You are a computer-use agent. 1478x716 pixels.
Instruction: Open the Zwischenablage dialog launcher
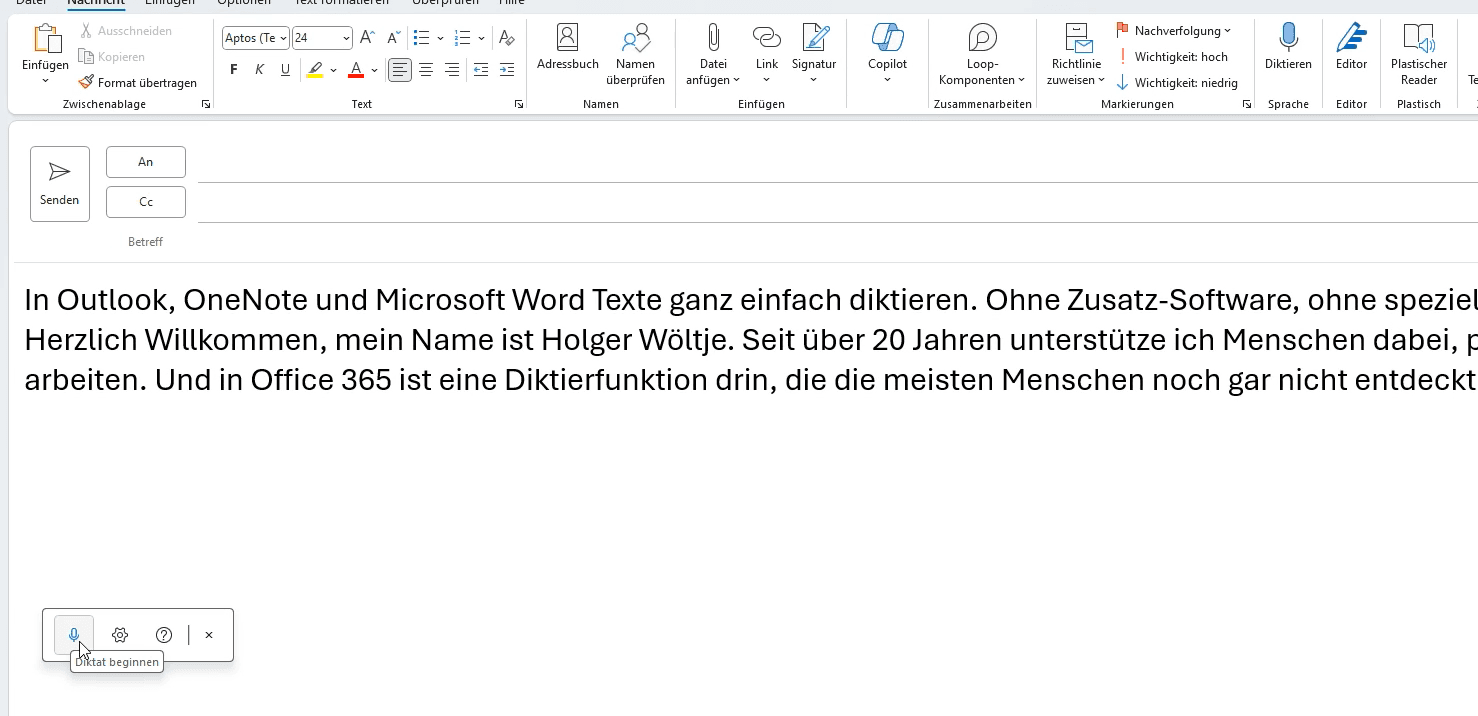pos(206,104)
